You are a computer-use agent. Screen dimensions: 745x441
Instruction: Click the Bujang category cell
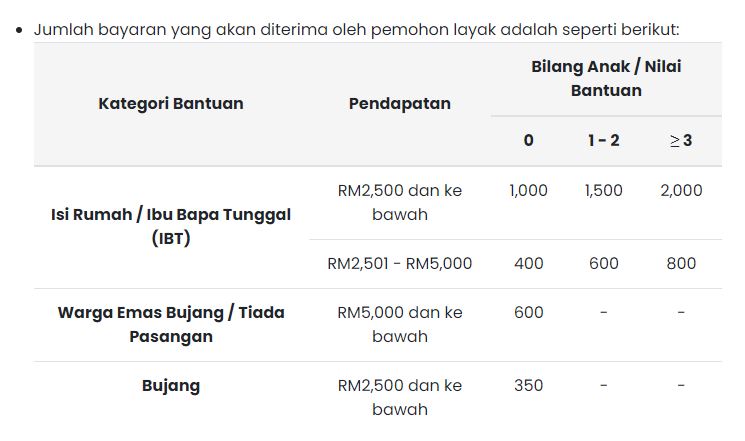tap(171, 386)
